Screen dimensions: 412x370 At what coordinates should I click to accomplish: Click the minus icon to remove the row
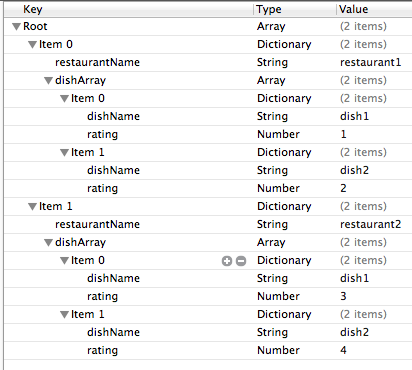coord(241,261)
